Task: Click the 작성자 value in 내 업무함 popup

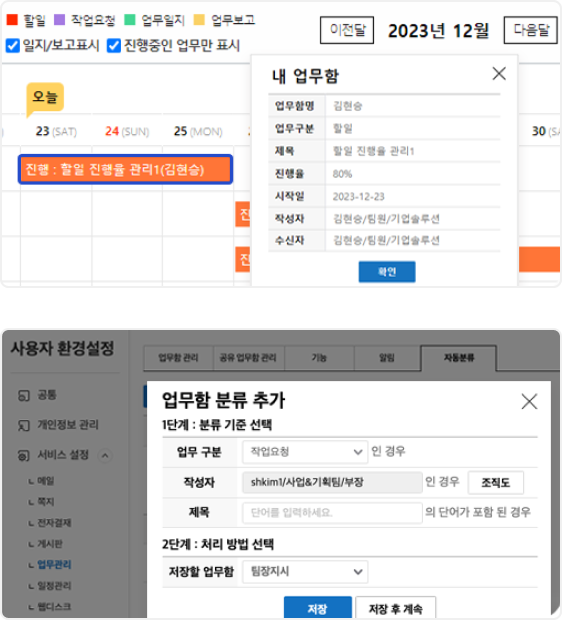Action: click(386, 219)
